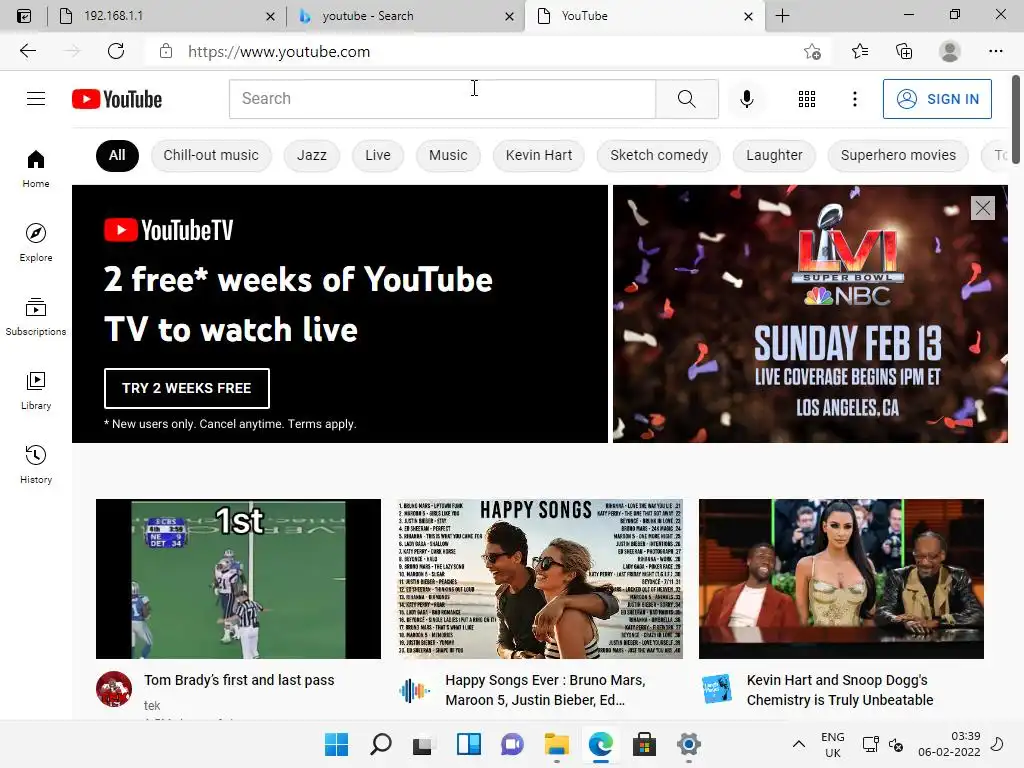Switch to youtube - Search tab

tap(404, 16)
